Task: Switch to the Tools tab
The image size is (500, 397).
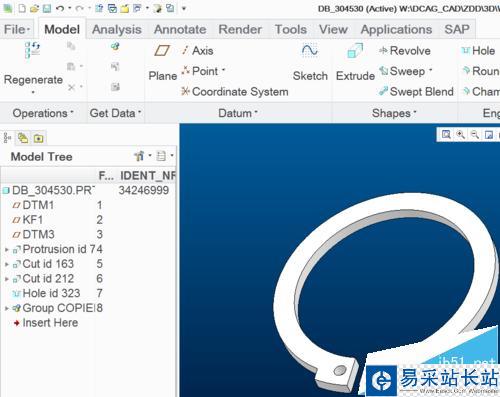Action: click(291, 29)
